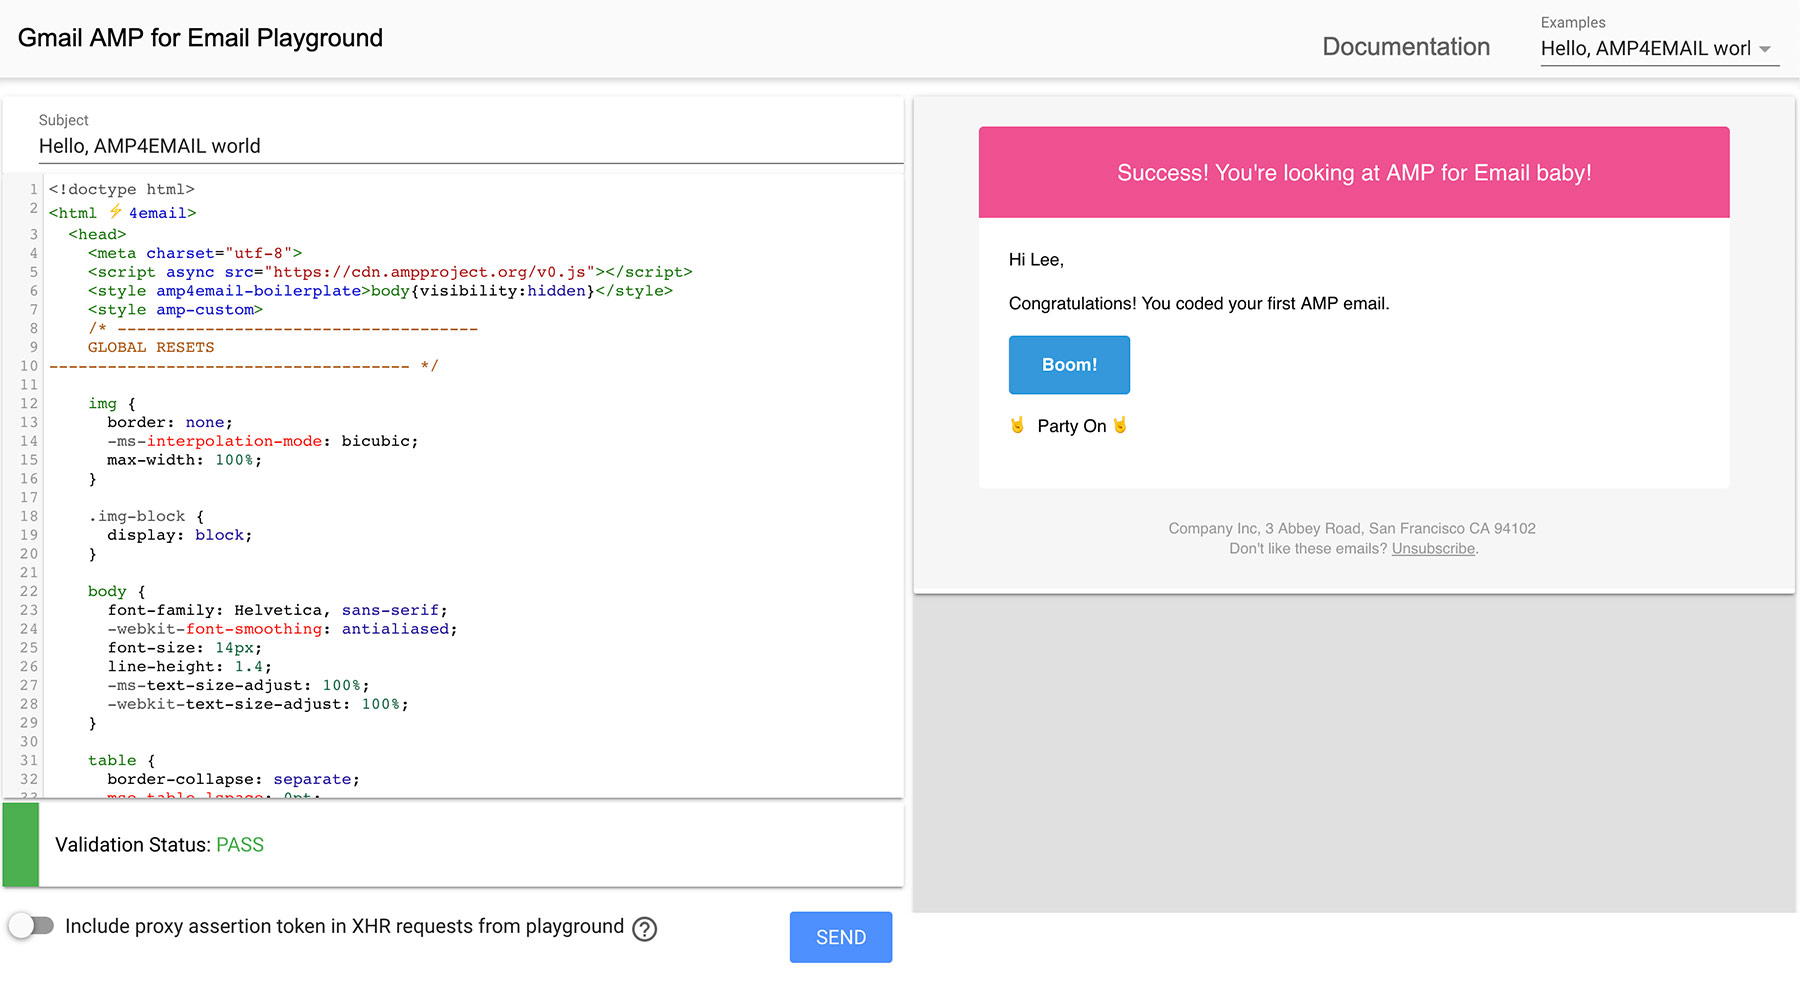
Task: Click the 'max-width: 100%;' code line
Action: point(185,460)
